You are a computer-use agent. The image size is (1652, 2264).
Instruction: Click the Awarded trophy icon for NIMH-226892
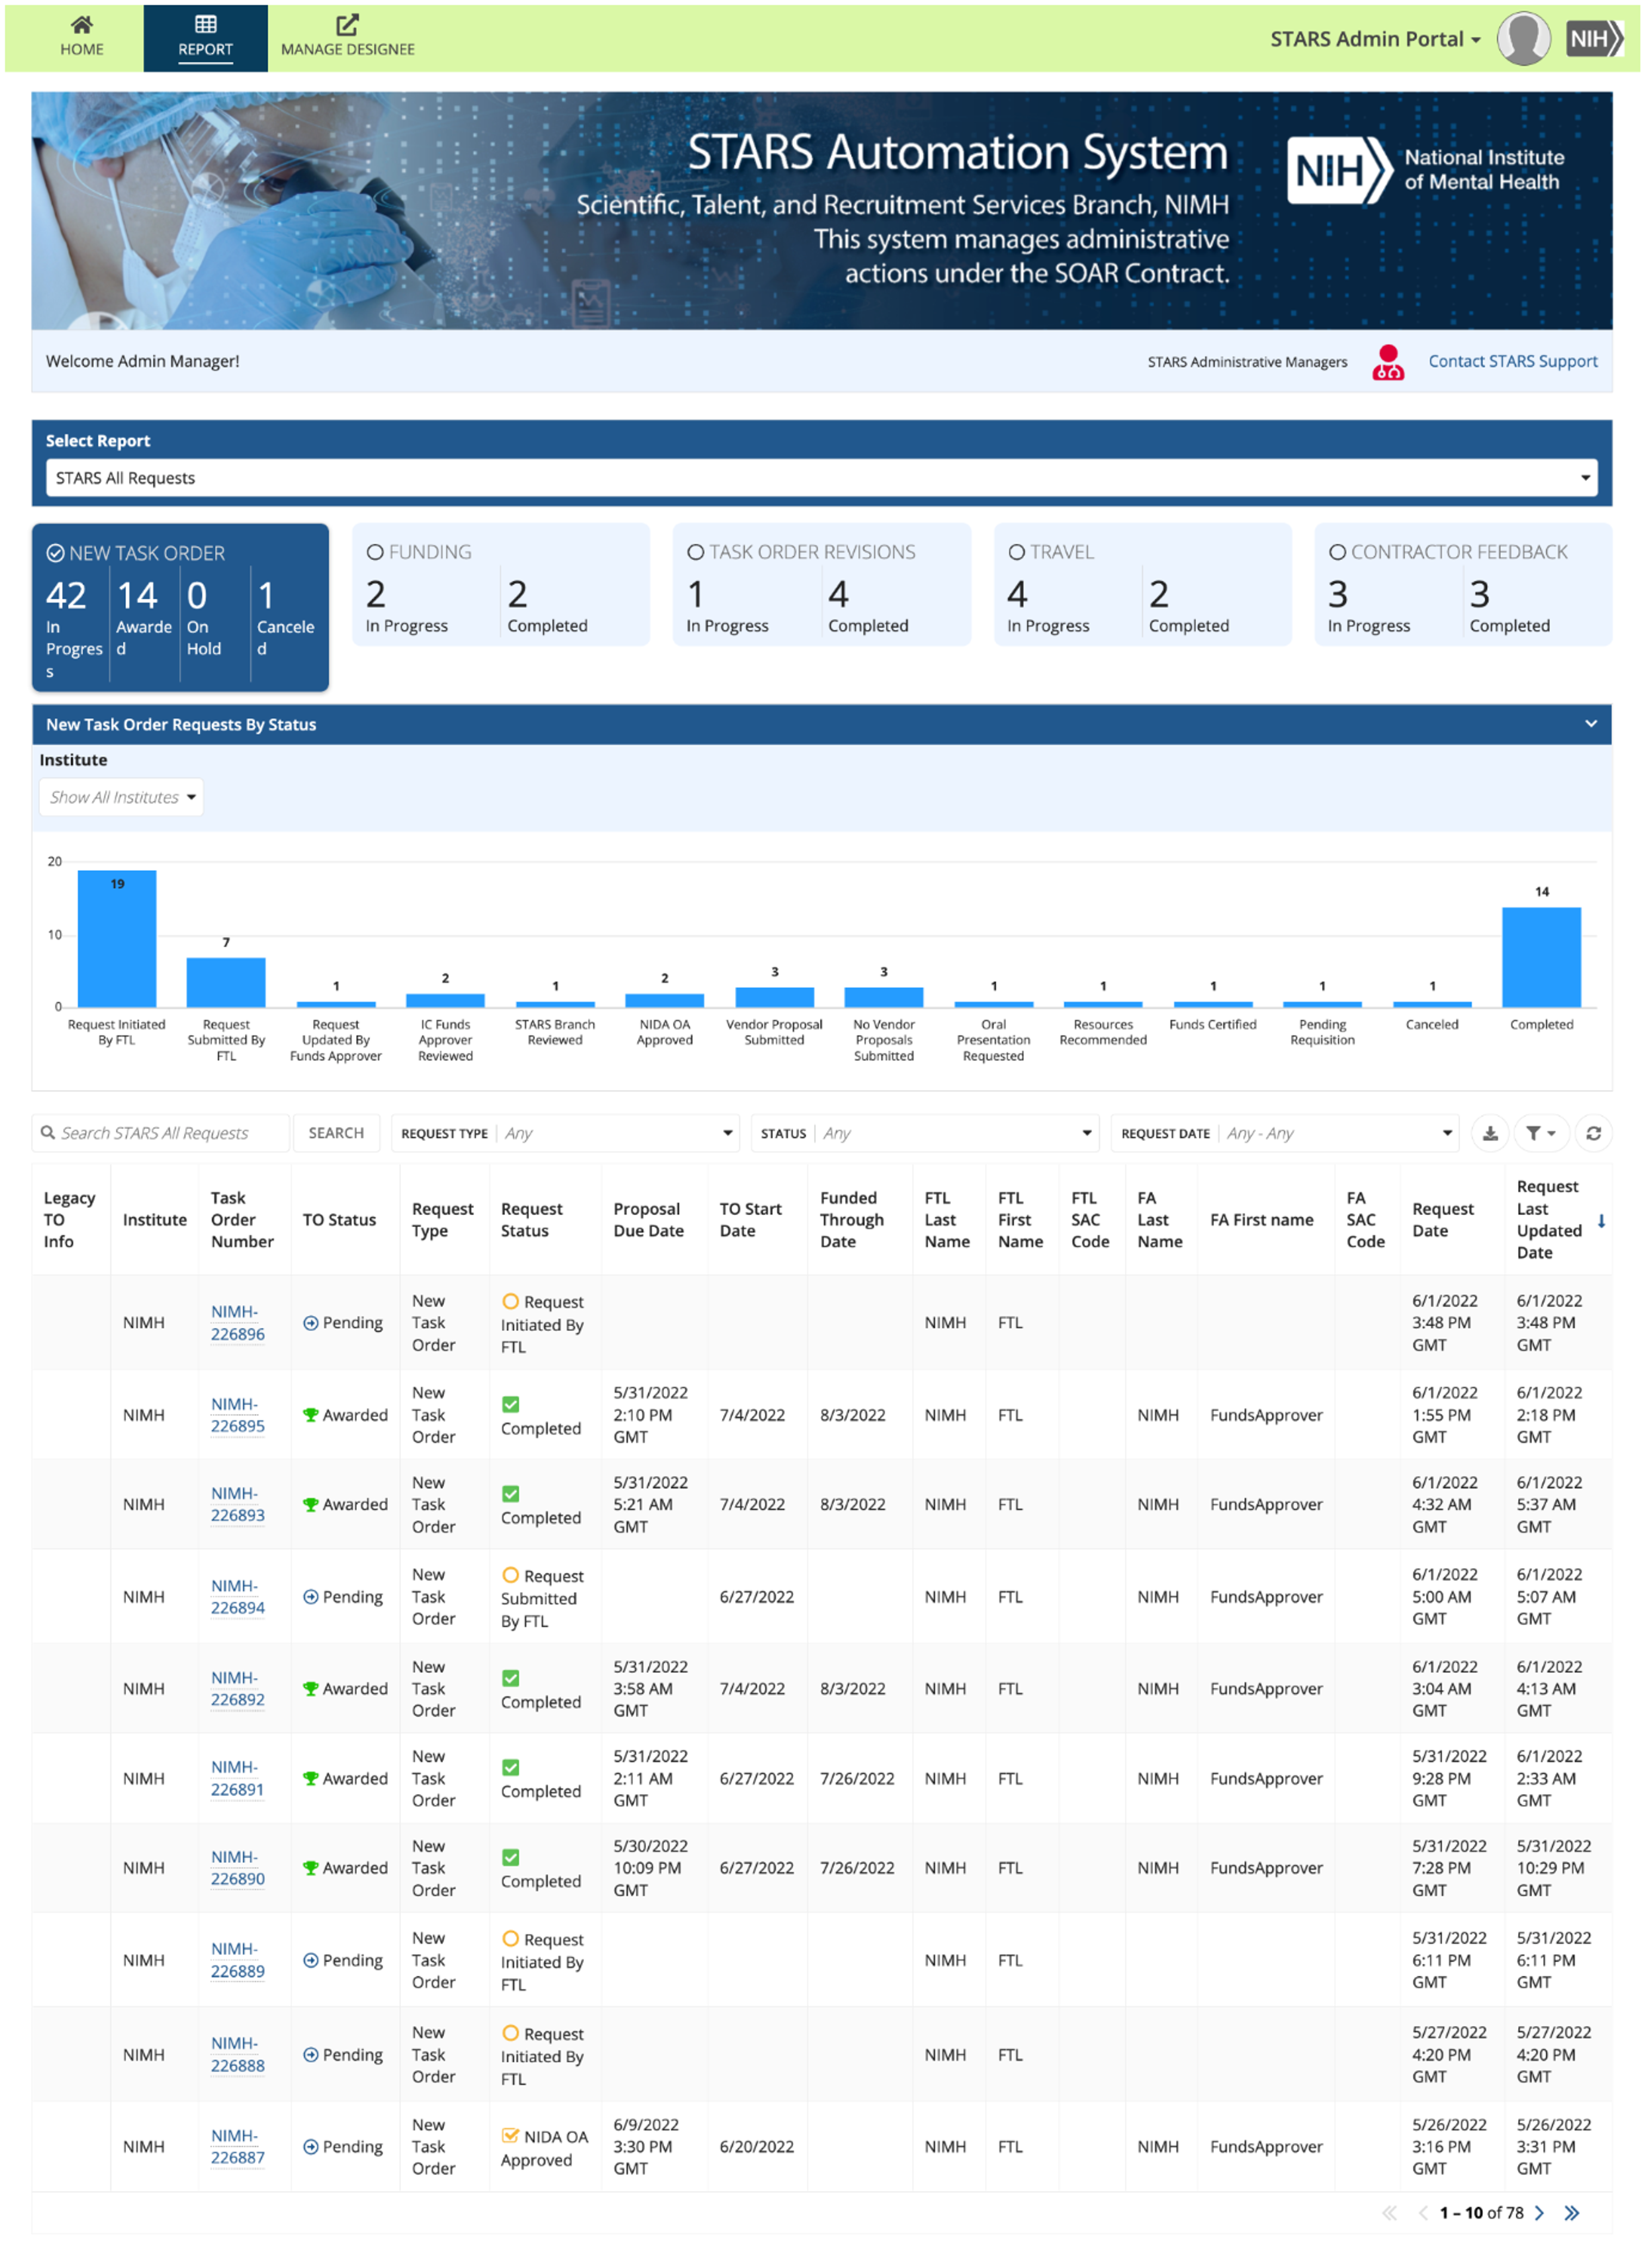310,1688
